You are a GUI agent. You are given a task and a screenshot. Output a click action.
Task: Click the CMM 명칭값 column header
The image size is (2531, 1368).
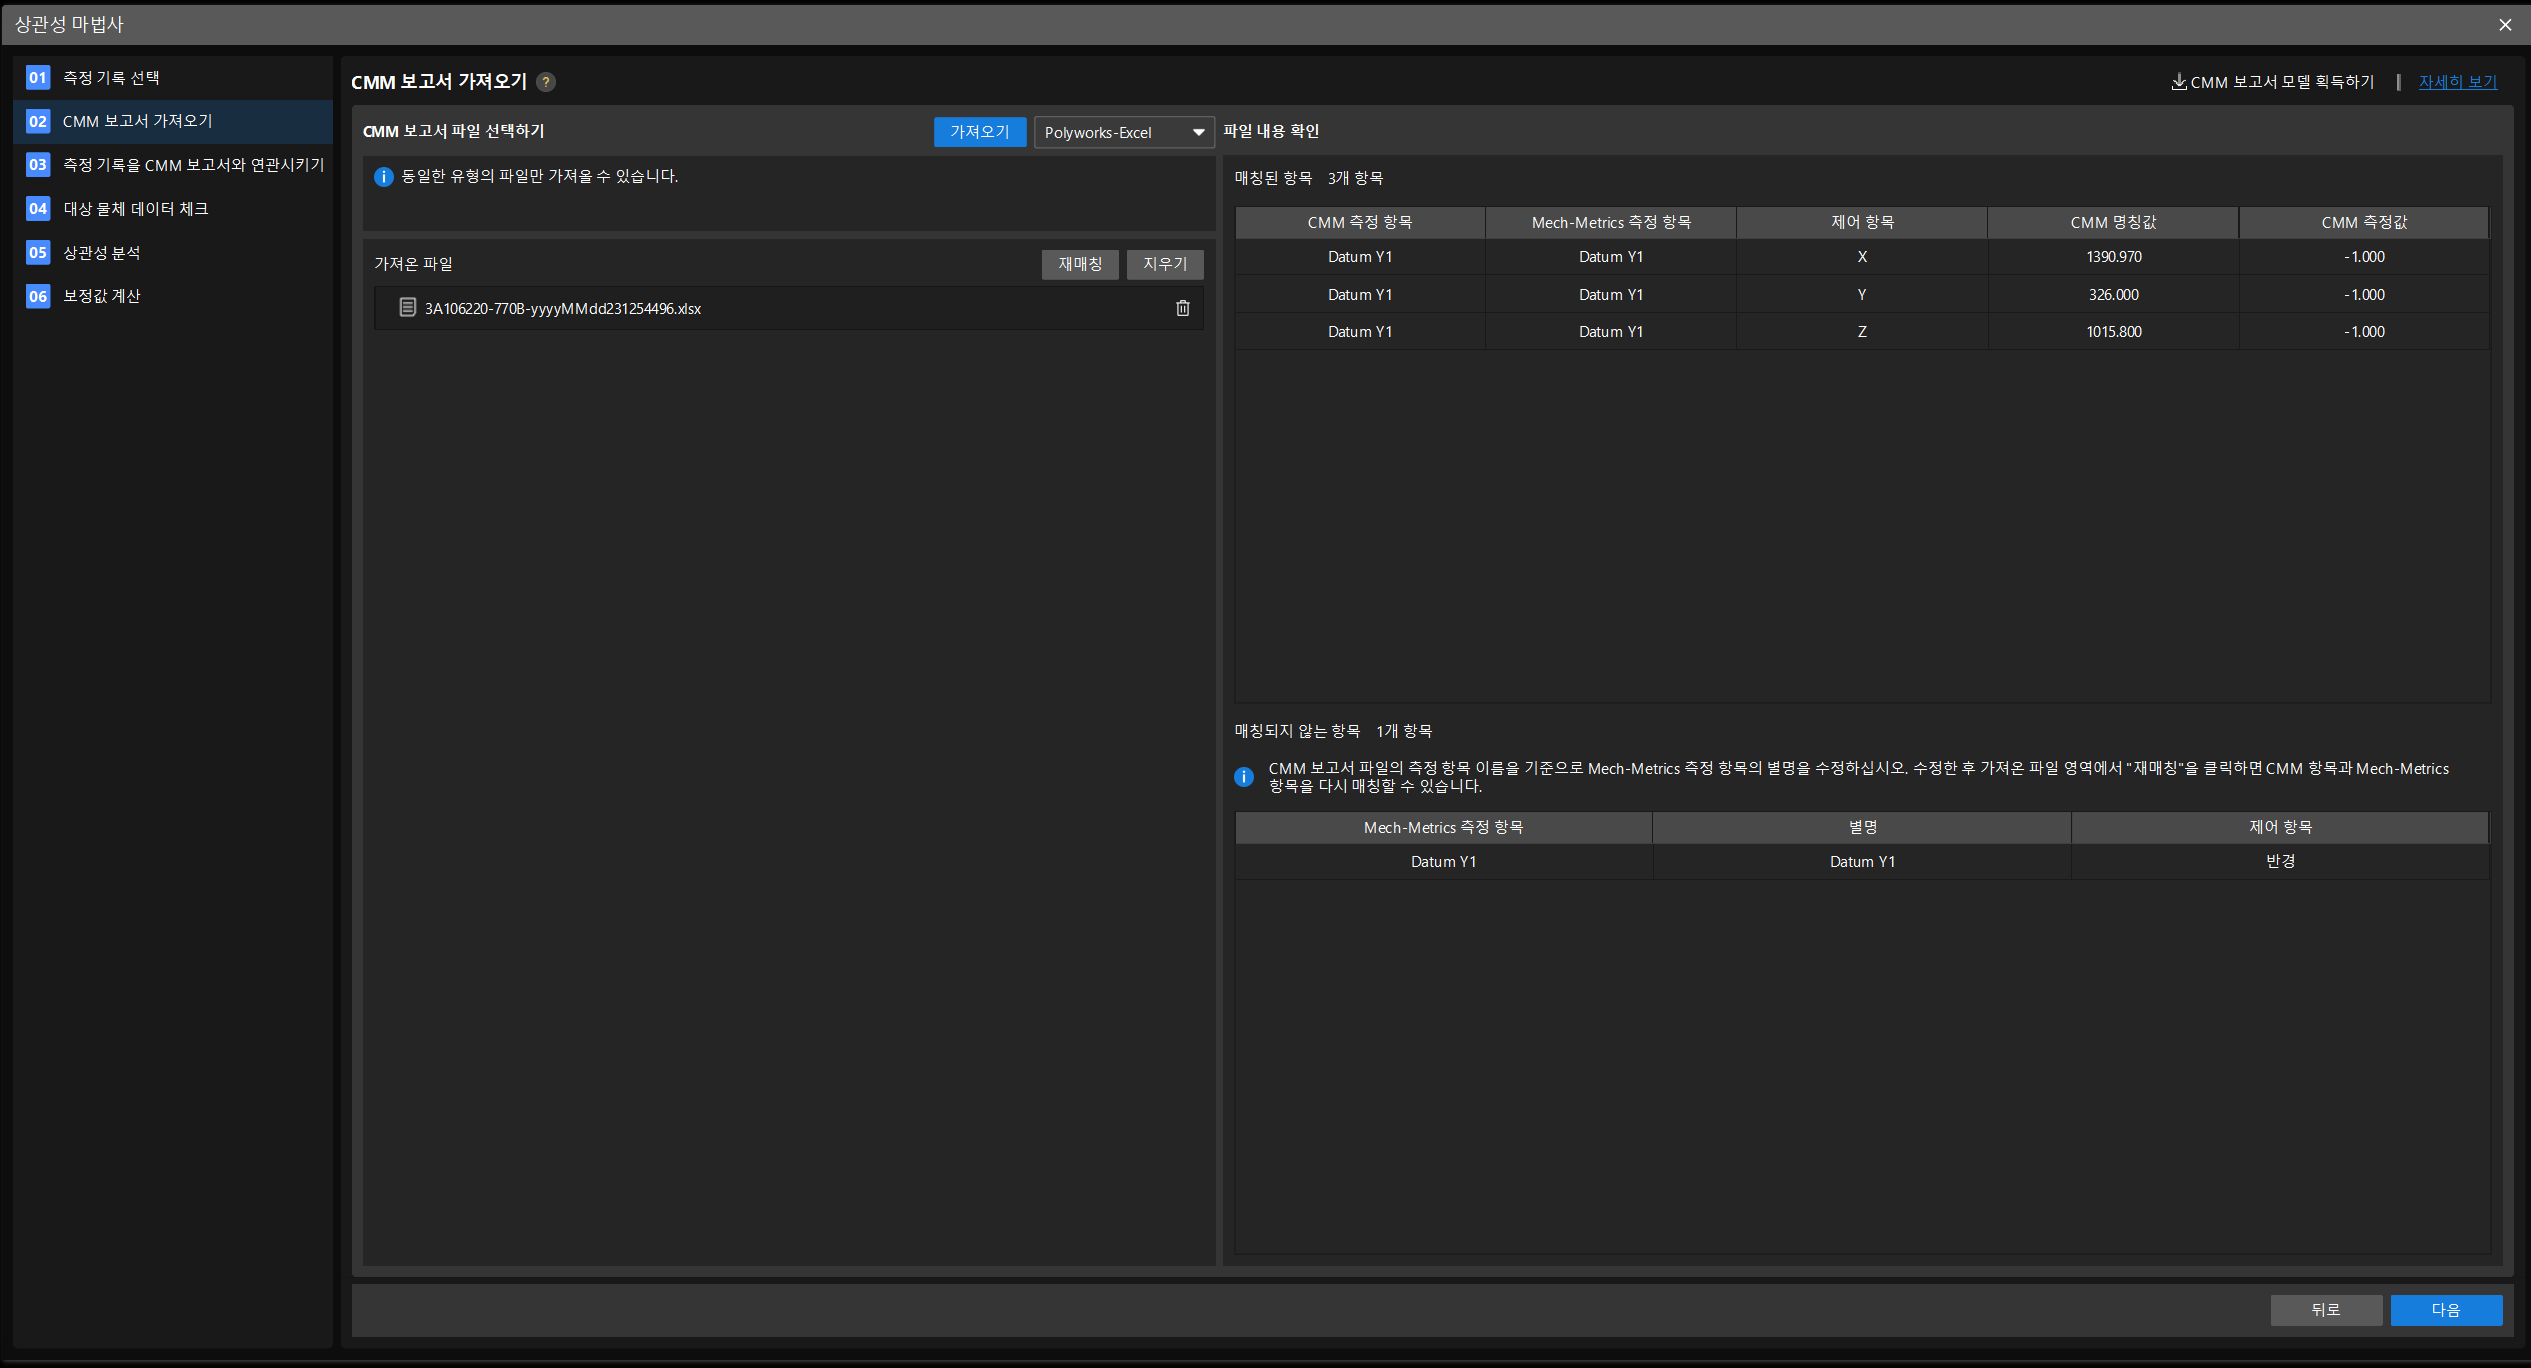(2113, 222)
